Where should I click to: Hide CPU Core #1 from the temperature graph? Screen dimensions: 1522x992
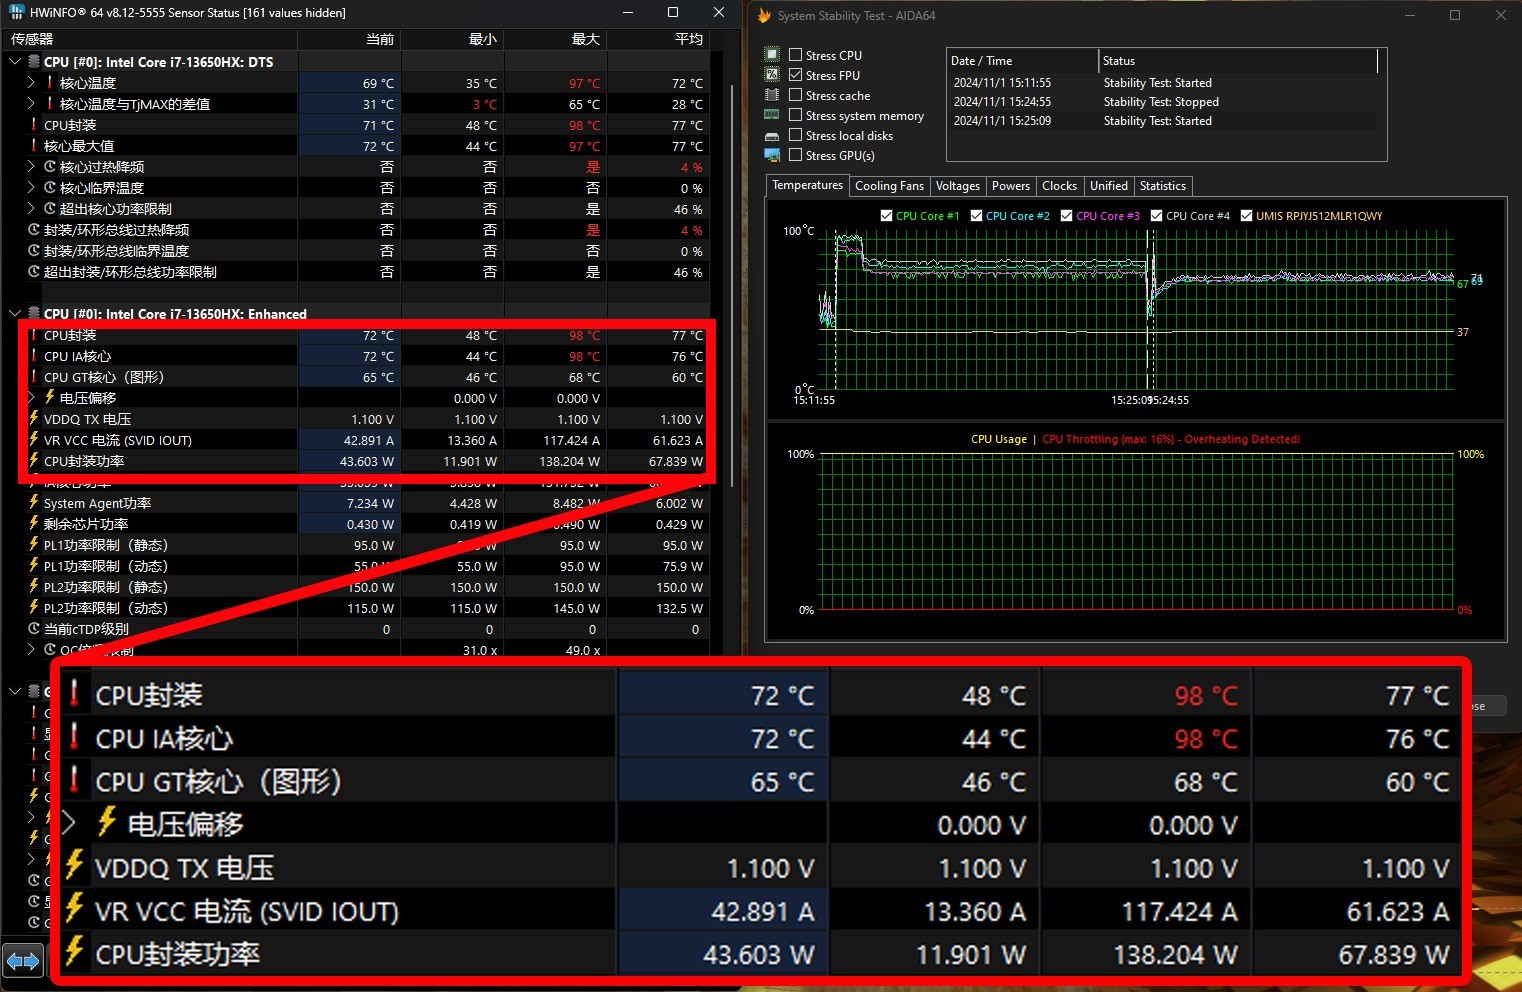886,216
